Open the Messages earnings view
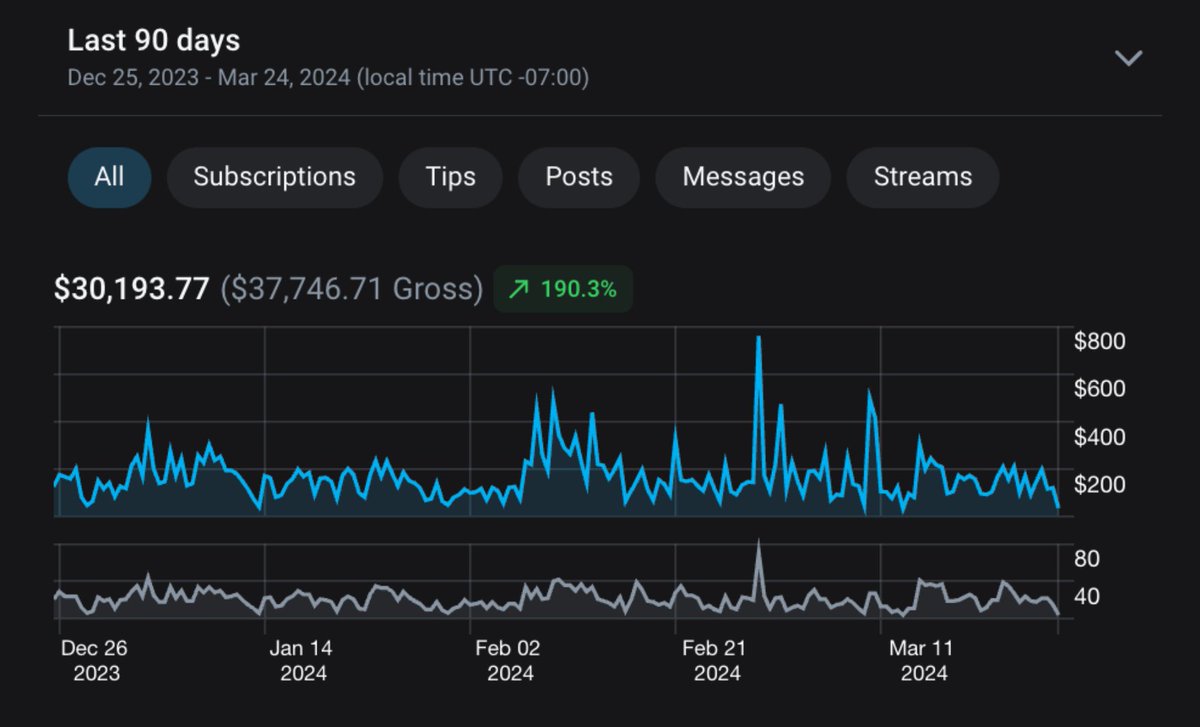Screen dimensions: 1200x727 click(x=742, y=176)
